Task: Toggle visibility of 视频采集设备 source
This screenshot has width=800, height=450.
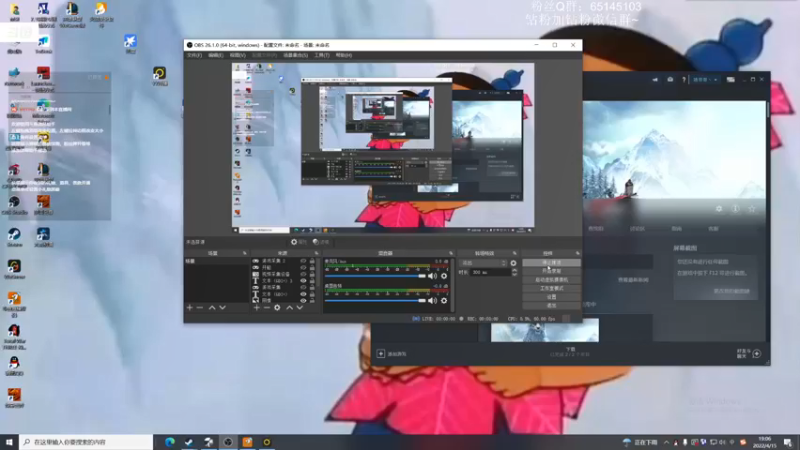Action: tap(303, 274)
